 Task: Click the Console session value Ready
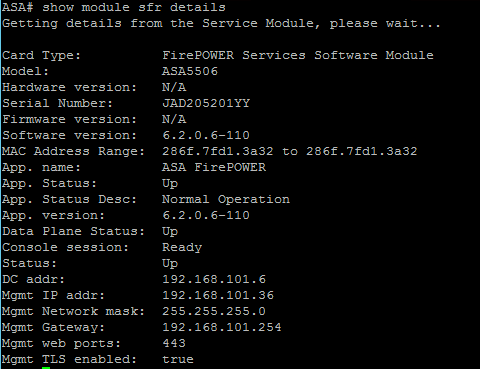pyautogui.click(x=182, y=248)
